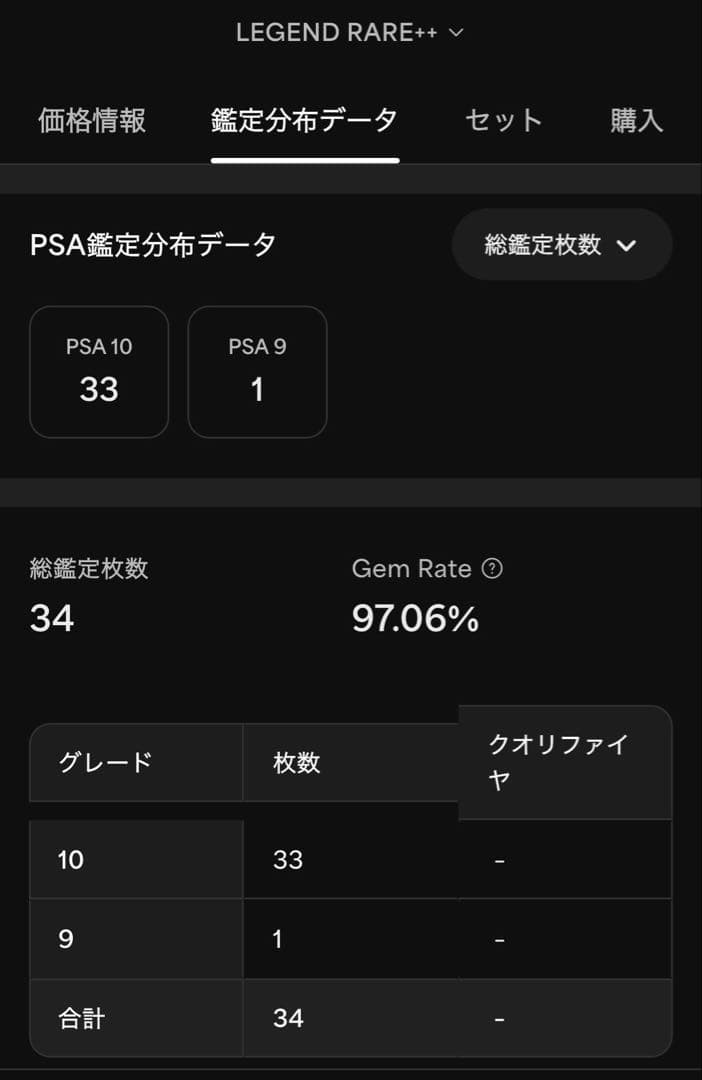Open the LEGEND RARE++ rarity selector

point(350,31)
